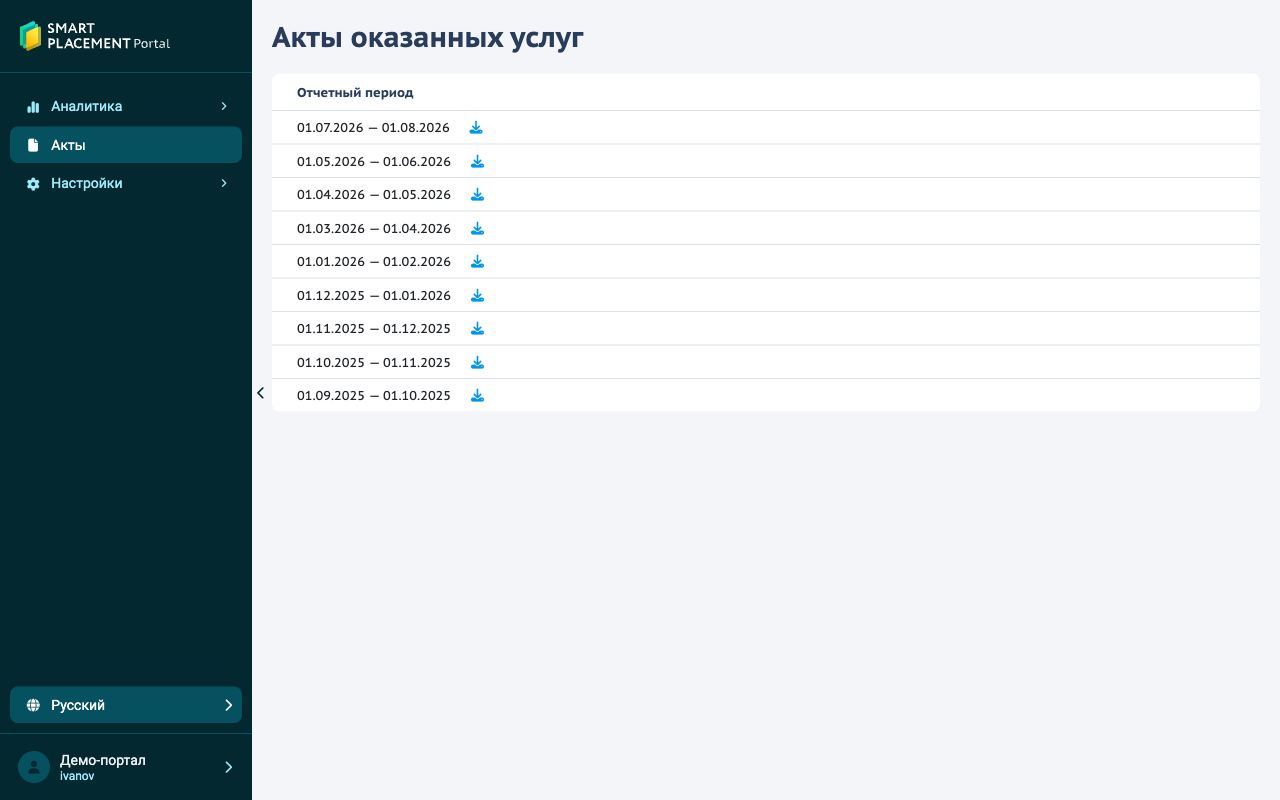The image size is (1280, 800).
Task: Download the act for 01.09.2025 — 01.10.2025
Action: (x=477, y=396)
